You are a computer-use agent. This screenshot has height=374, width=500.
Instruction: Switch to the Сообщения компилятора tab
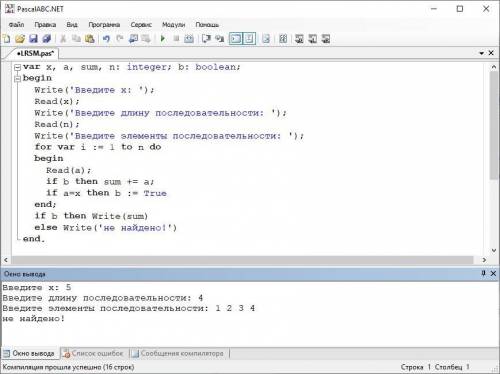(x=178, y=353)
